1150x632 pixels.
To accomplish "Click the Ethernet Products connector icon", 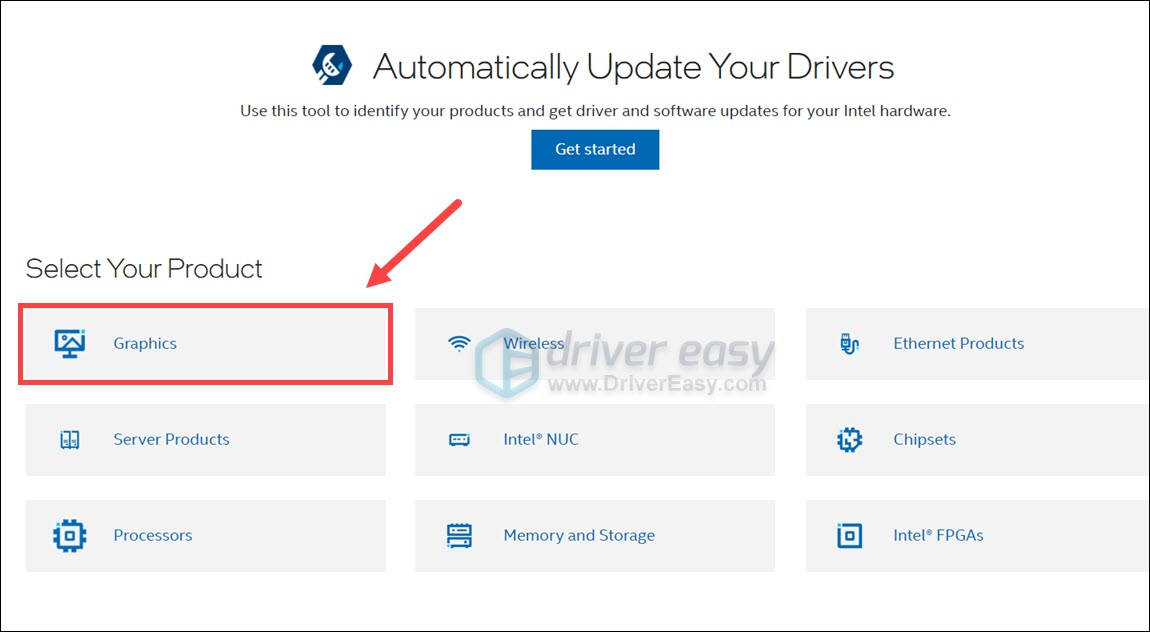I will [849, 343].
